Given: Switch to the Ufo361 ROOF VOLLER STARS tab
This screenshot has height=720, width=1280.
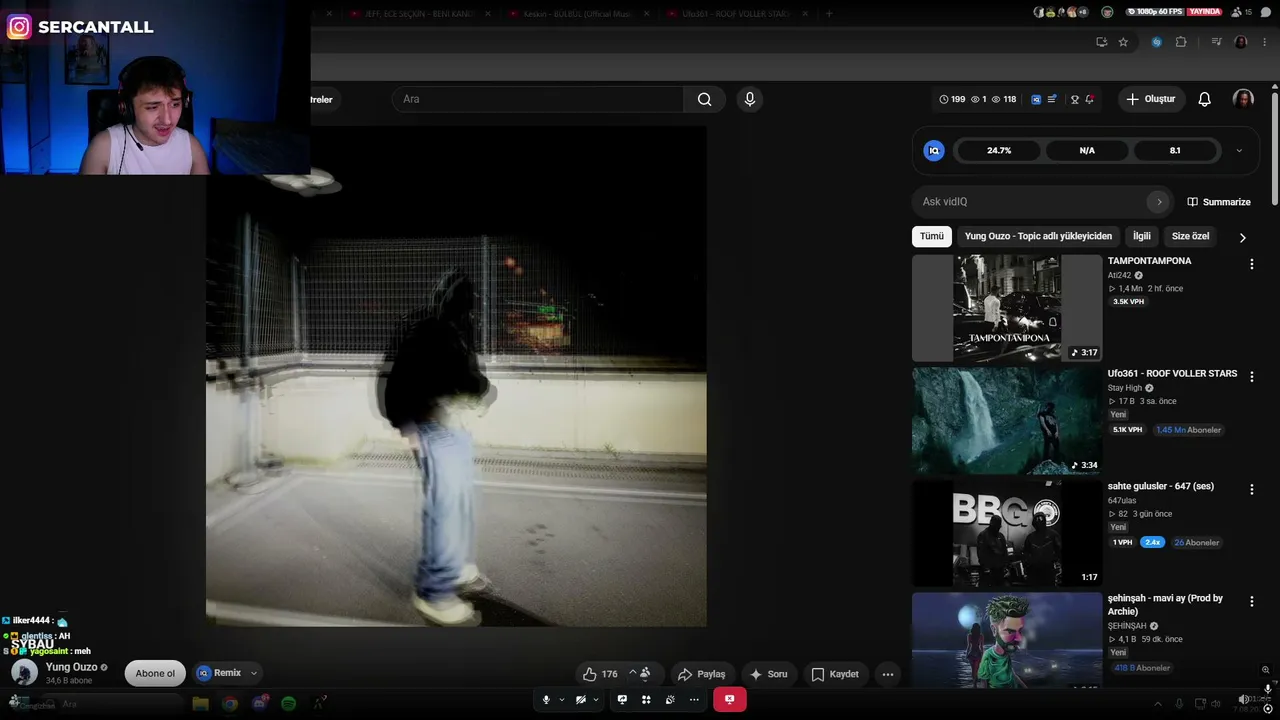Looking at the screenshot, I should coord(736,14).
